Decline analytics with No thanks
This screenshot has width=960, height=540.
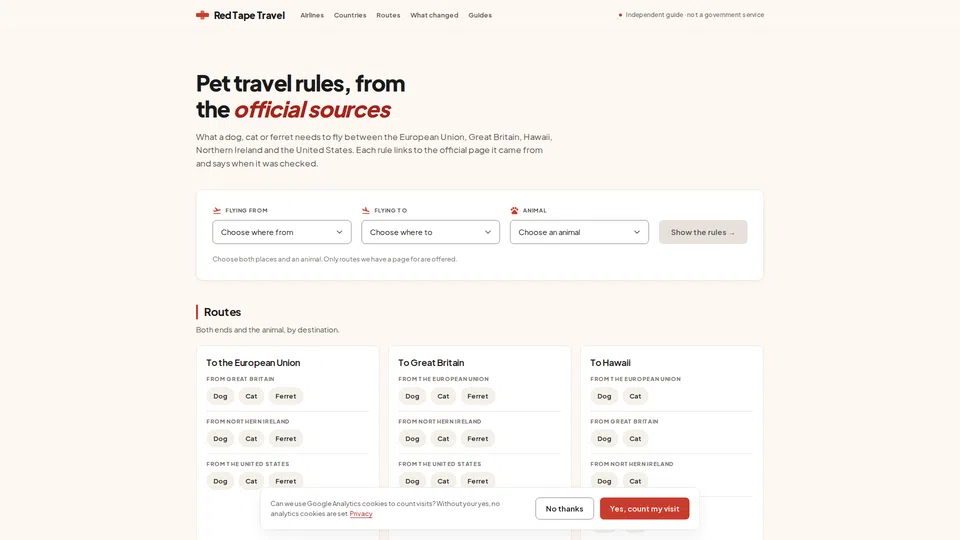pos(564,509)
